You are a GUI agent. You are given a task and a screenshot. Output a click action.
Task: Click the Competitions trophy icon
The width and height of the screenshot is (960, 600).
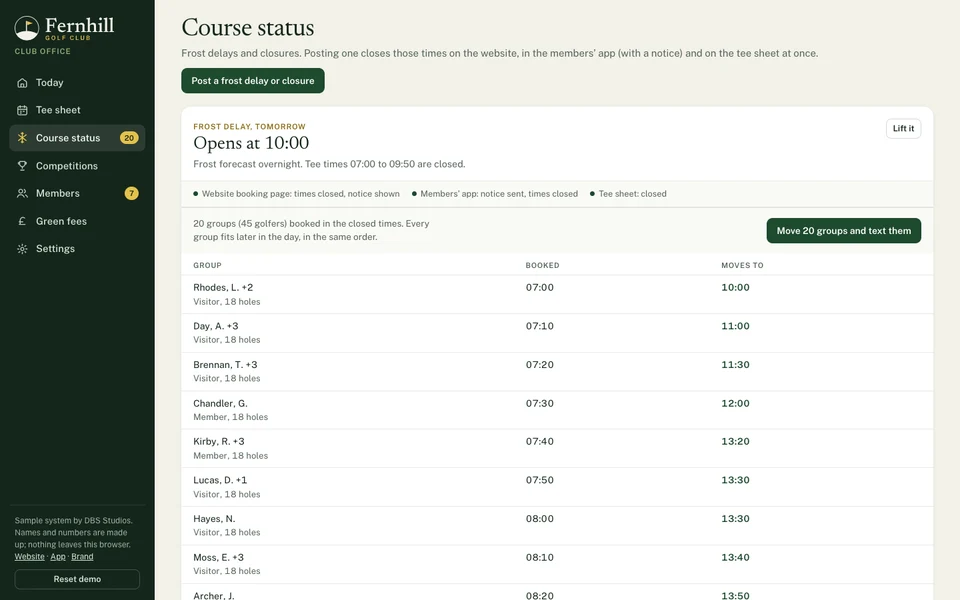tap(22, 166)
